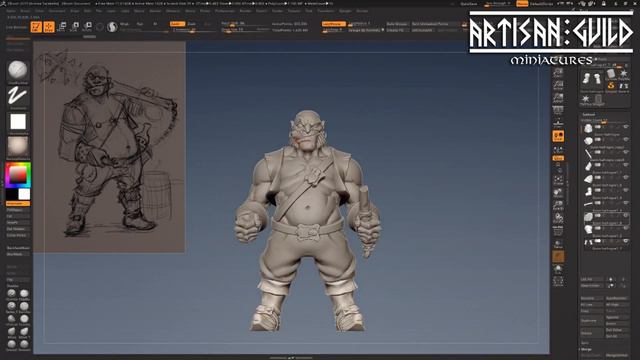Click the QuickSave button
The height and width of the screenshot is (360, 640).
(469, 4)
